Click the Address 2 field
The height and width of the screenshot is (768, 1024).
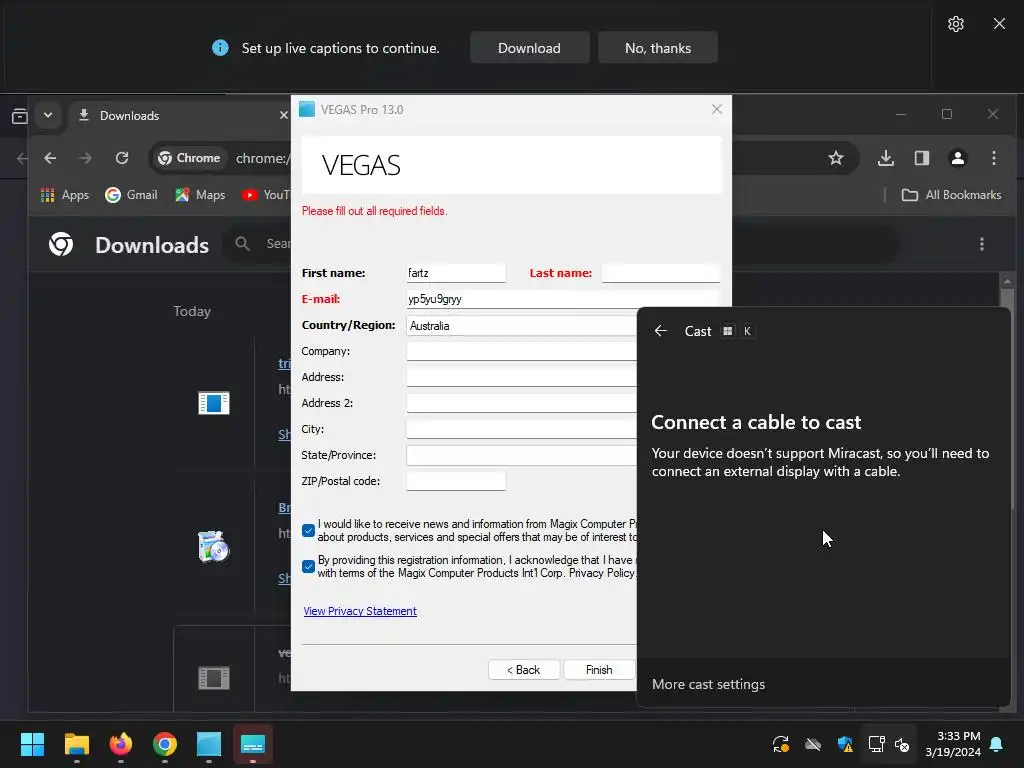(521, 403)
